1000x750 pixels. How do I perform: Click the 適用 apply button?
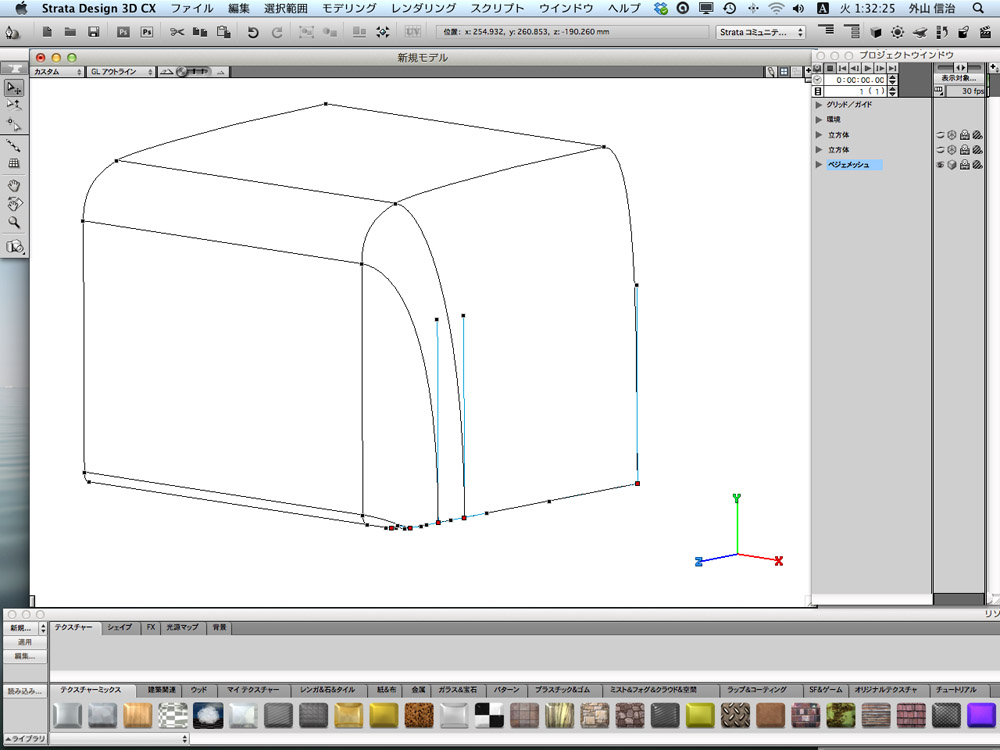click(24, 642)
